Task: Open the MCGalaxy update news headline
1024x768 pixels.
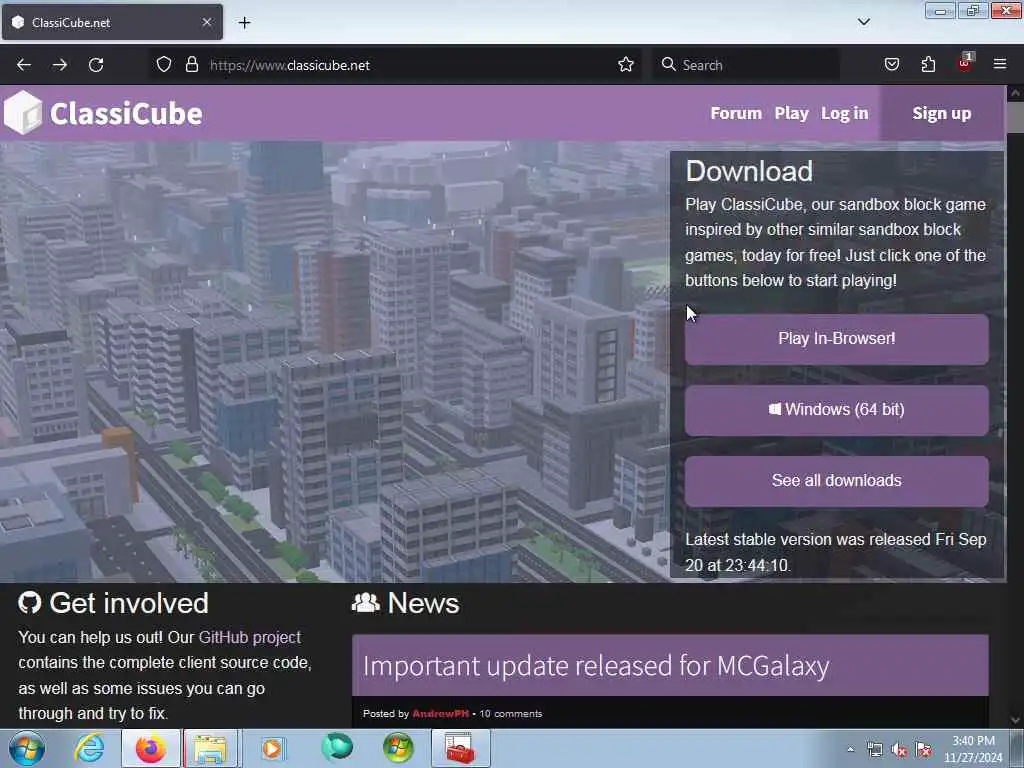Action: click(596, 666)
